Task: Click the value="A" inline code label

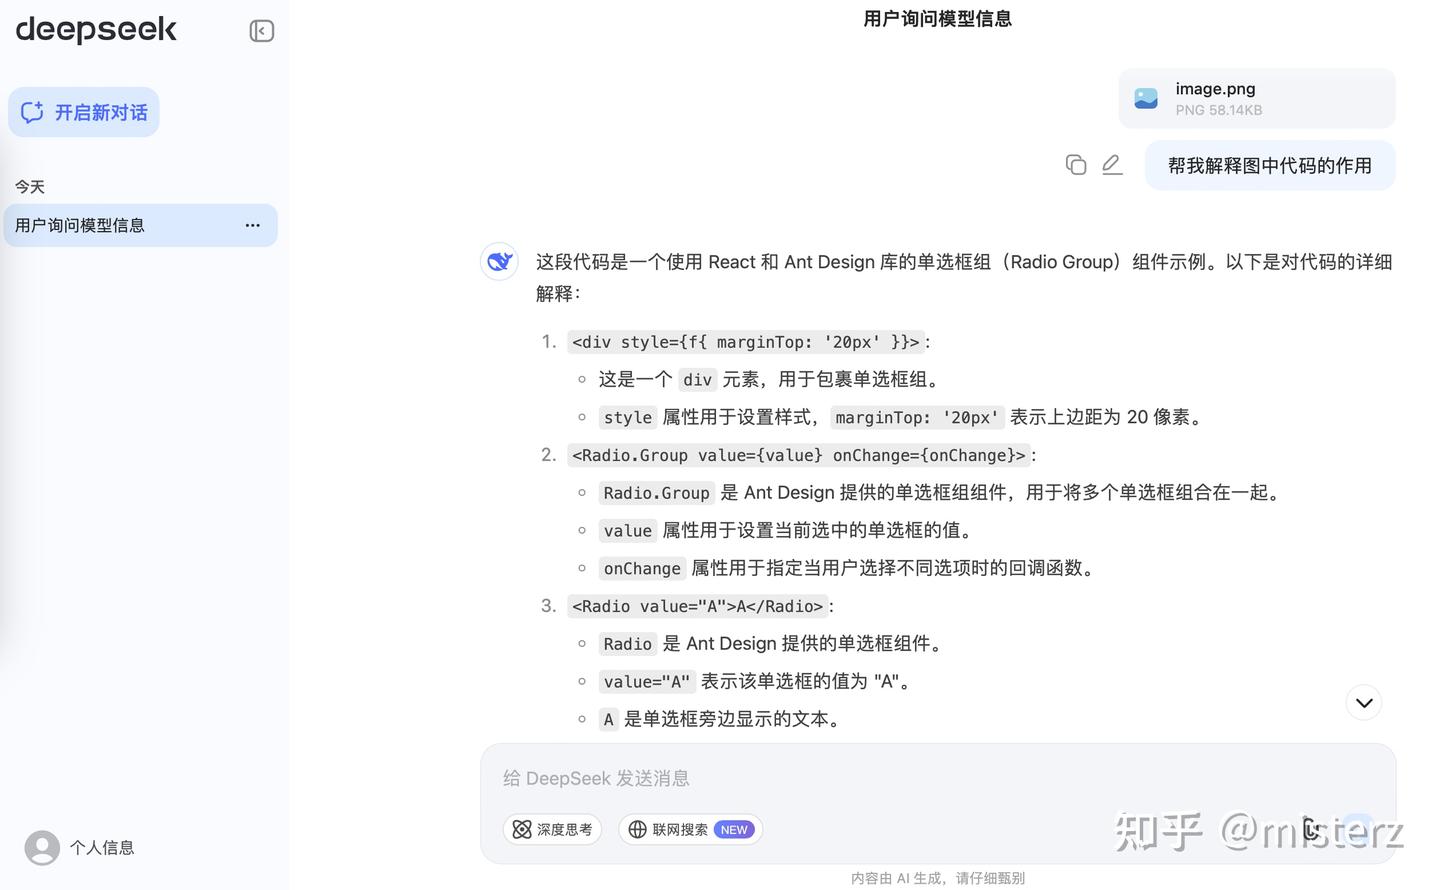Action: pyautogui.click(x=647, y=682)
